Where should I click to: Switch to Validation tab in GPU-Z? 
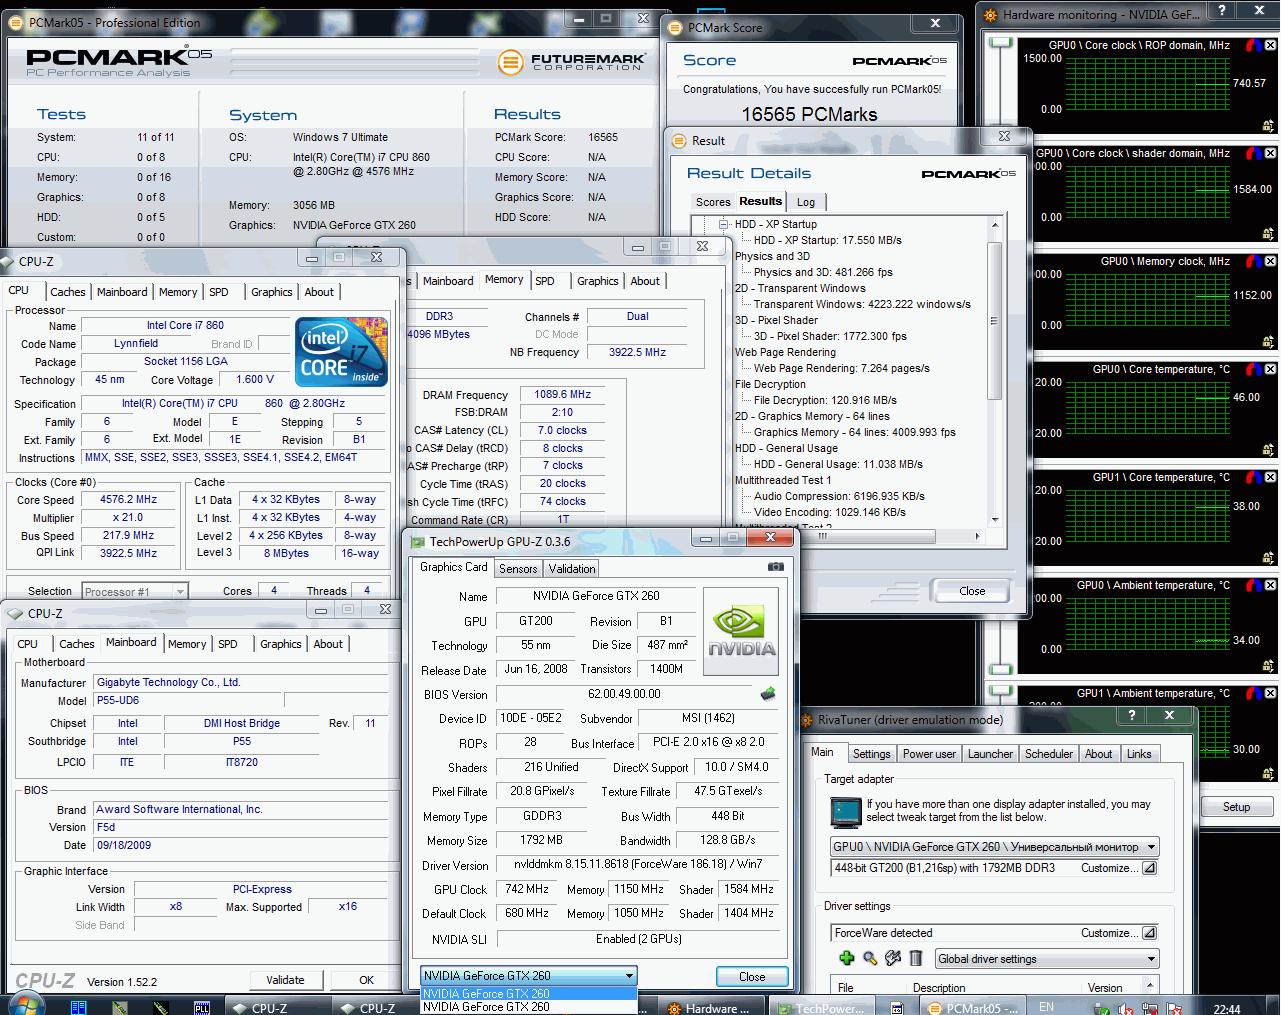pyautogui.click(x=572, y=568)
